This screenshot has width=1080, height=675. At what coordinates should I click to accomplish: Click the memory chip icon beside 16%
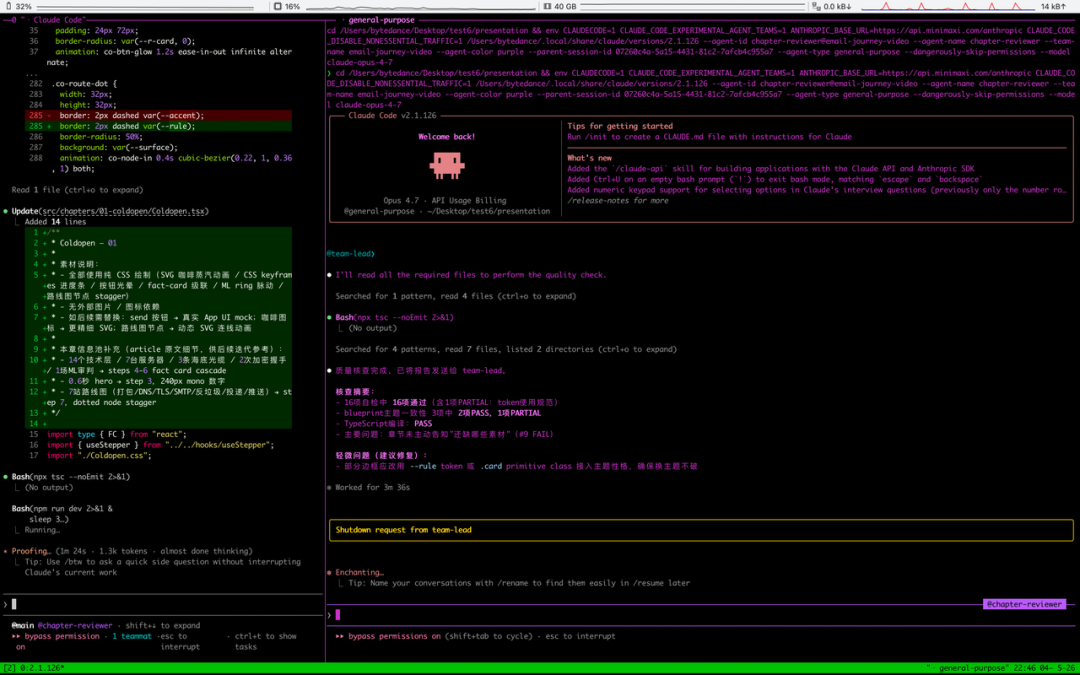click(x=278, y=6)
